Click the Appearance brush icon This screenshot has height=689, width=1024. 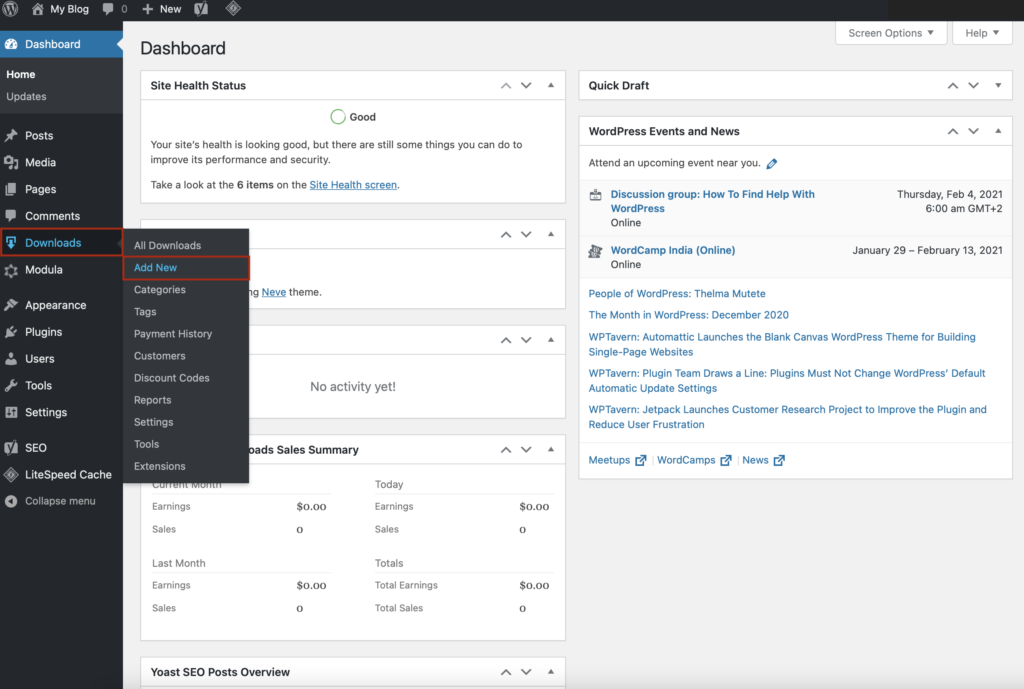click(11, 305)
